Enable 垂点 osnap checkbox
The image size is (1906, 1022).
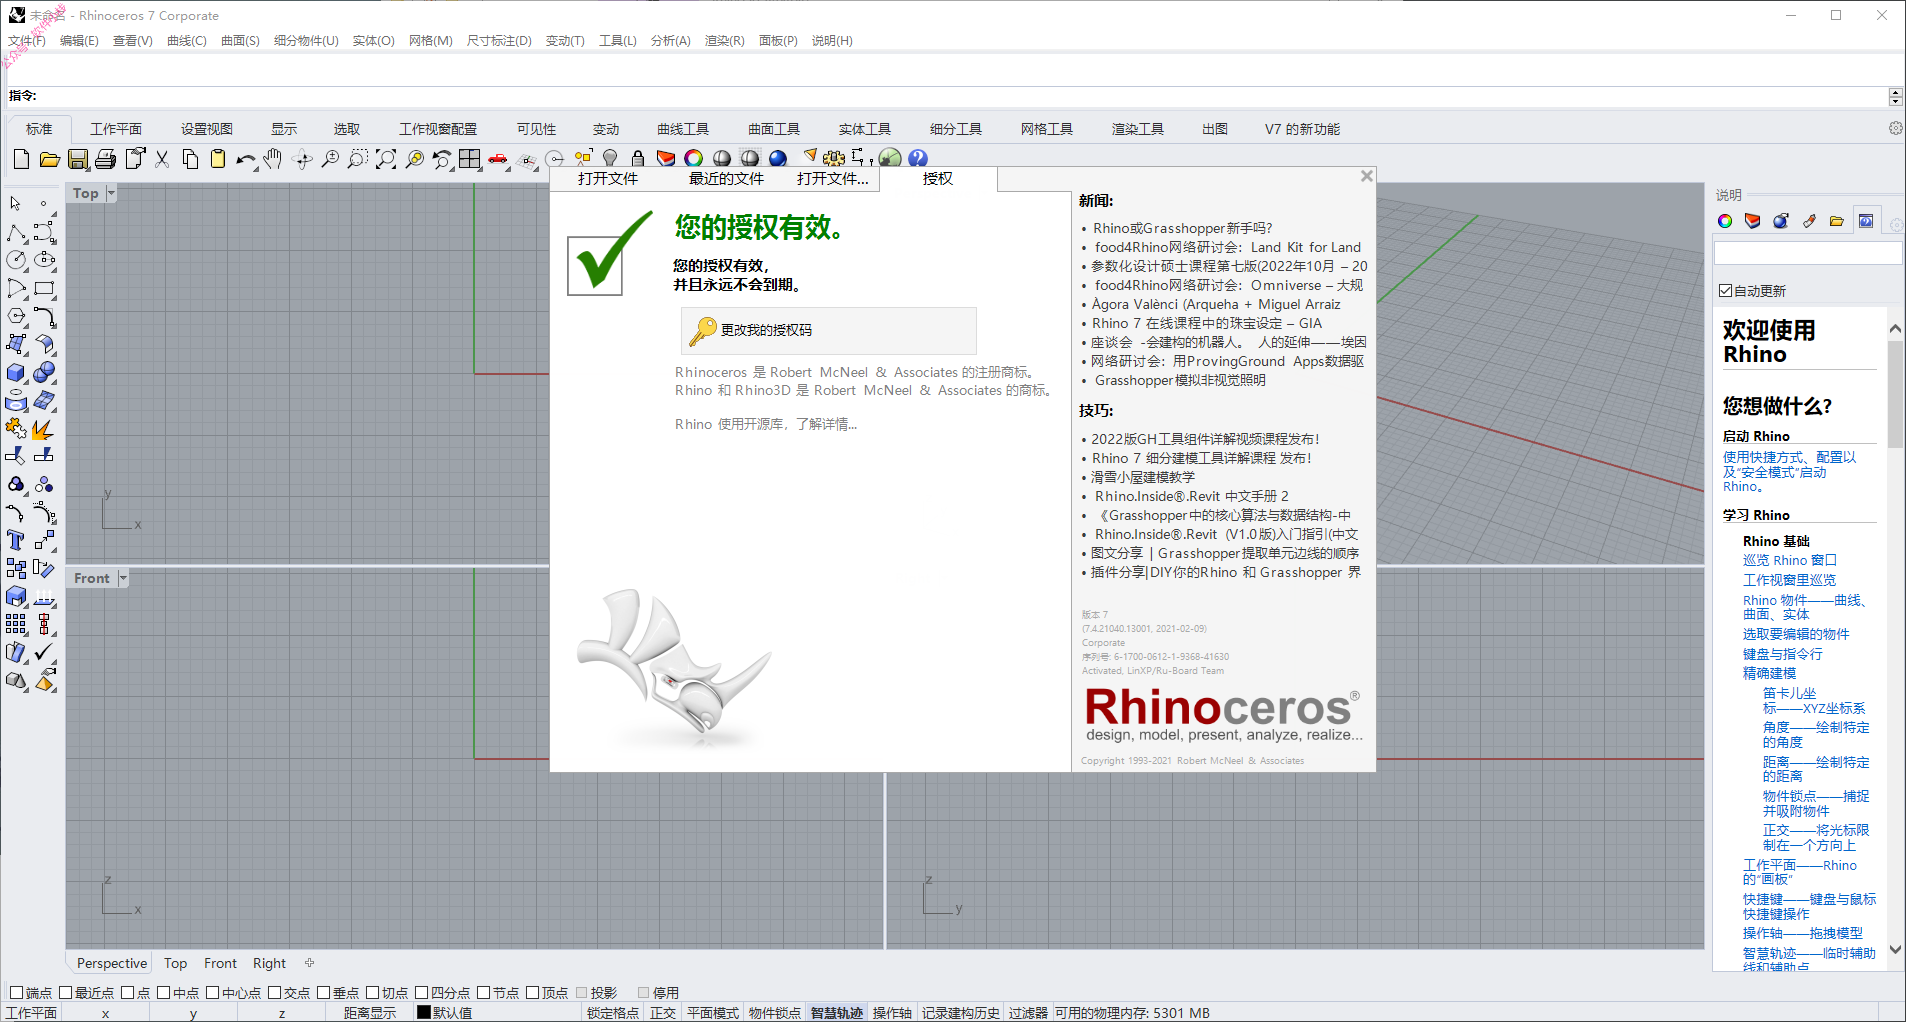click(x=324, y=993)
